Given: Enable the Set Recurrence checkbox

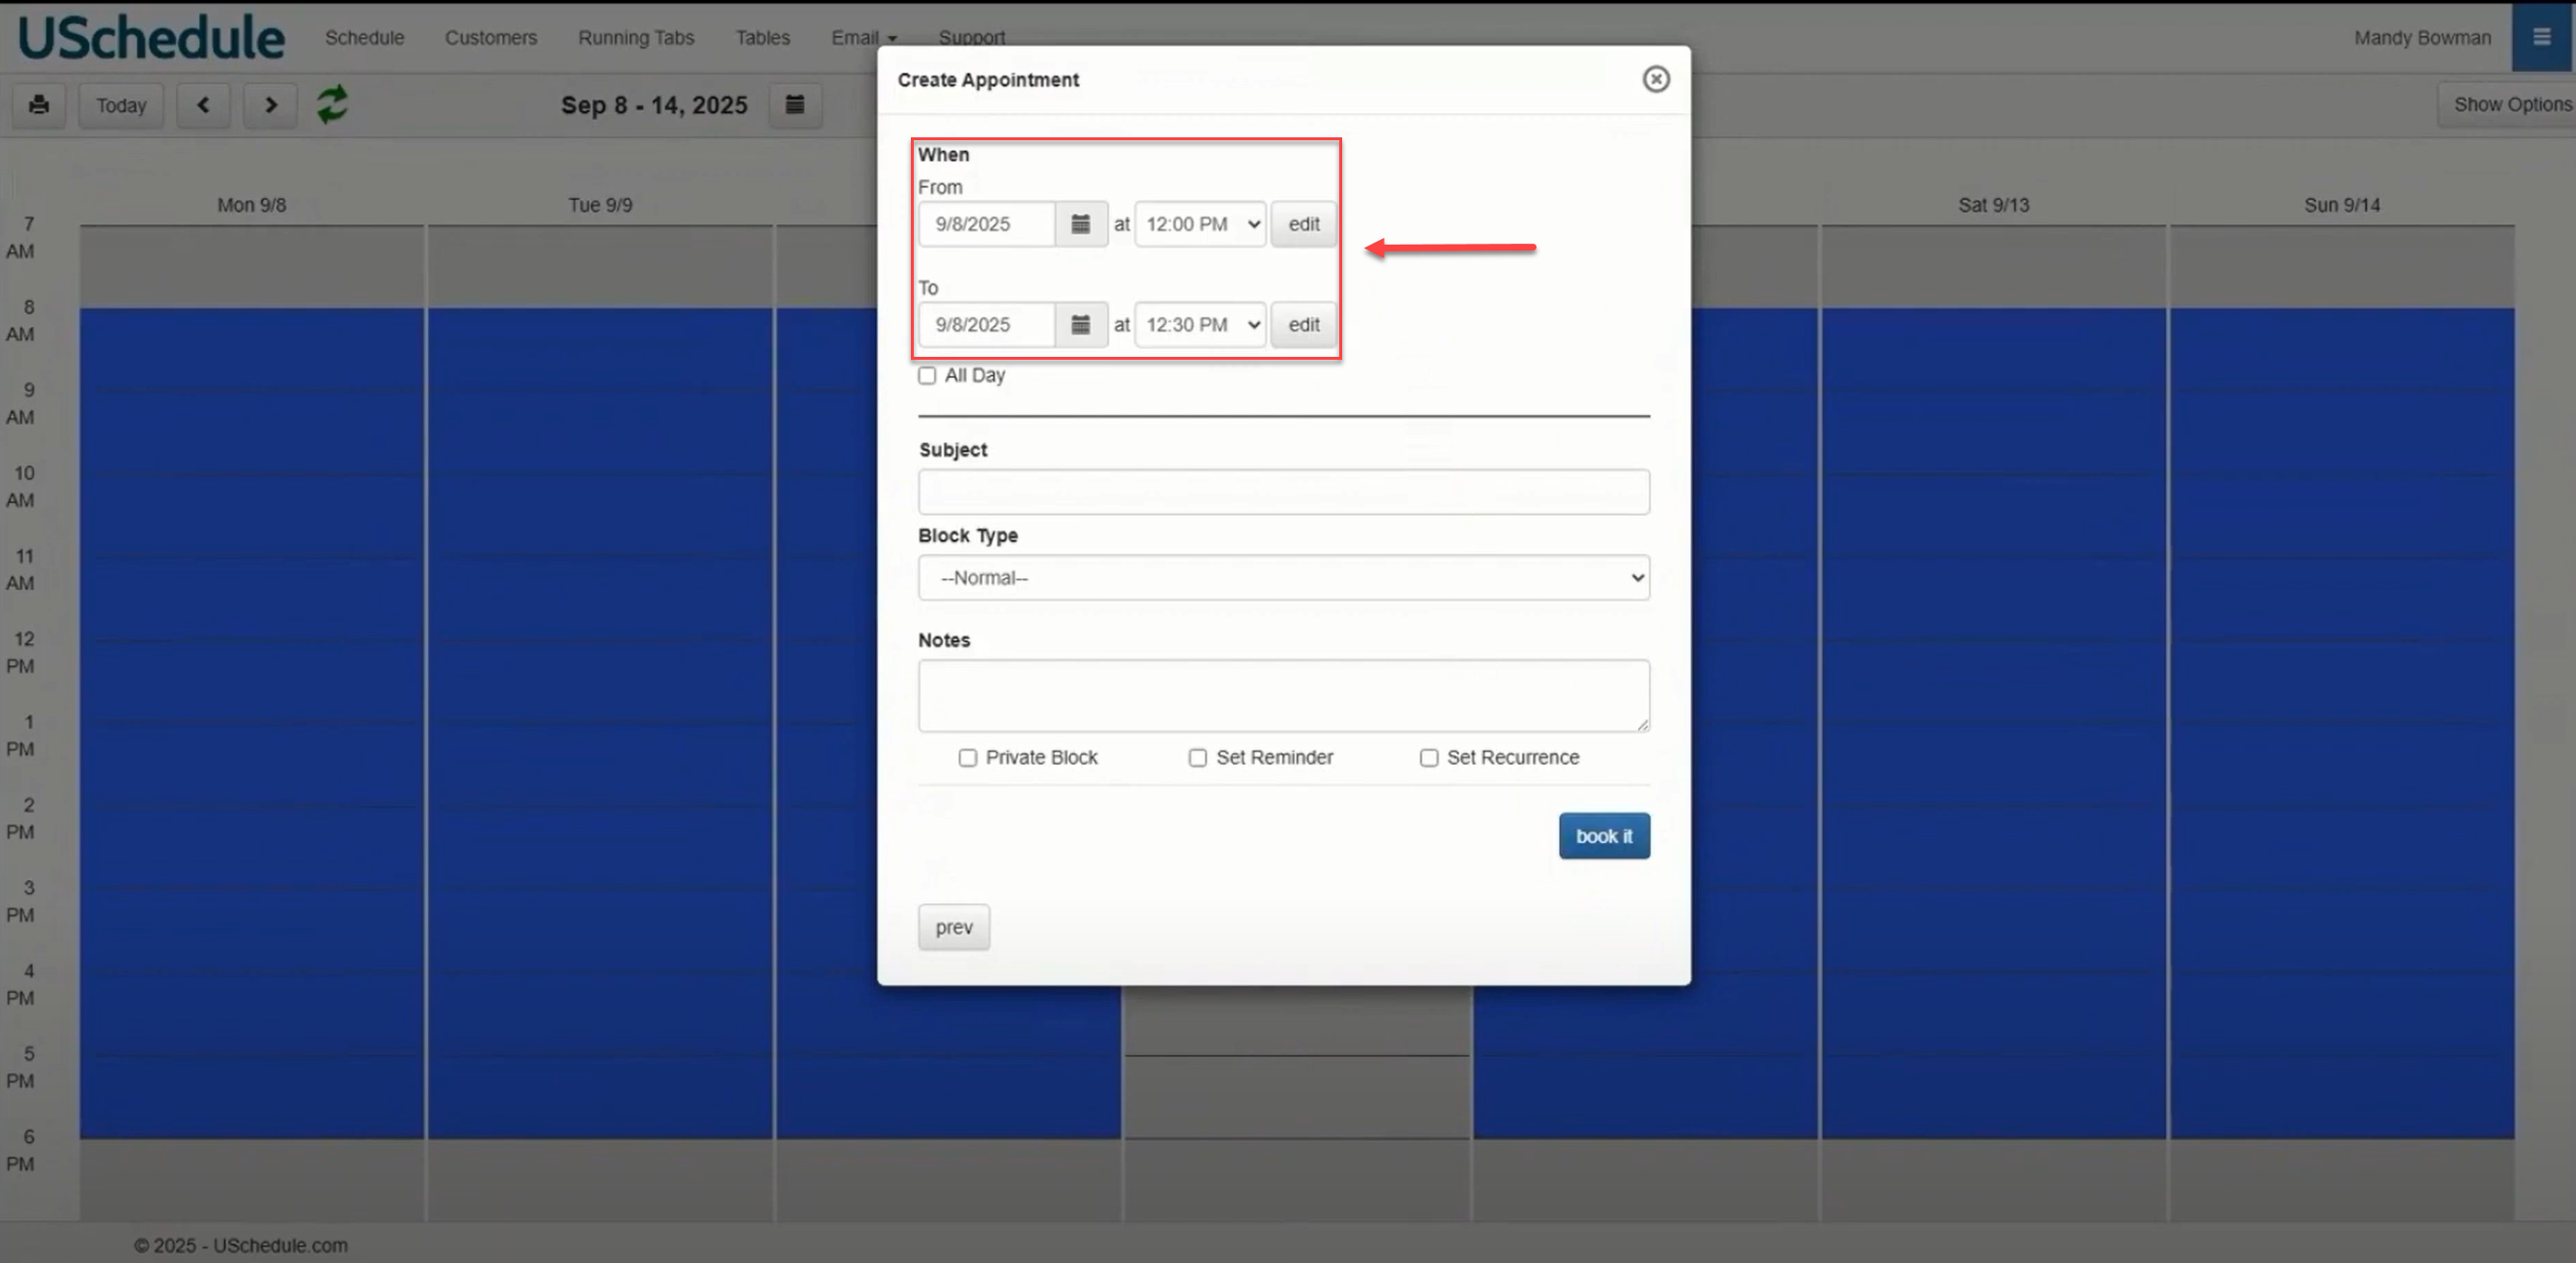Looking at the screenshot, I should pos(1429,758).
